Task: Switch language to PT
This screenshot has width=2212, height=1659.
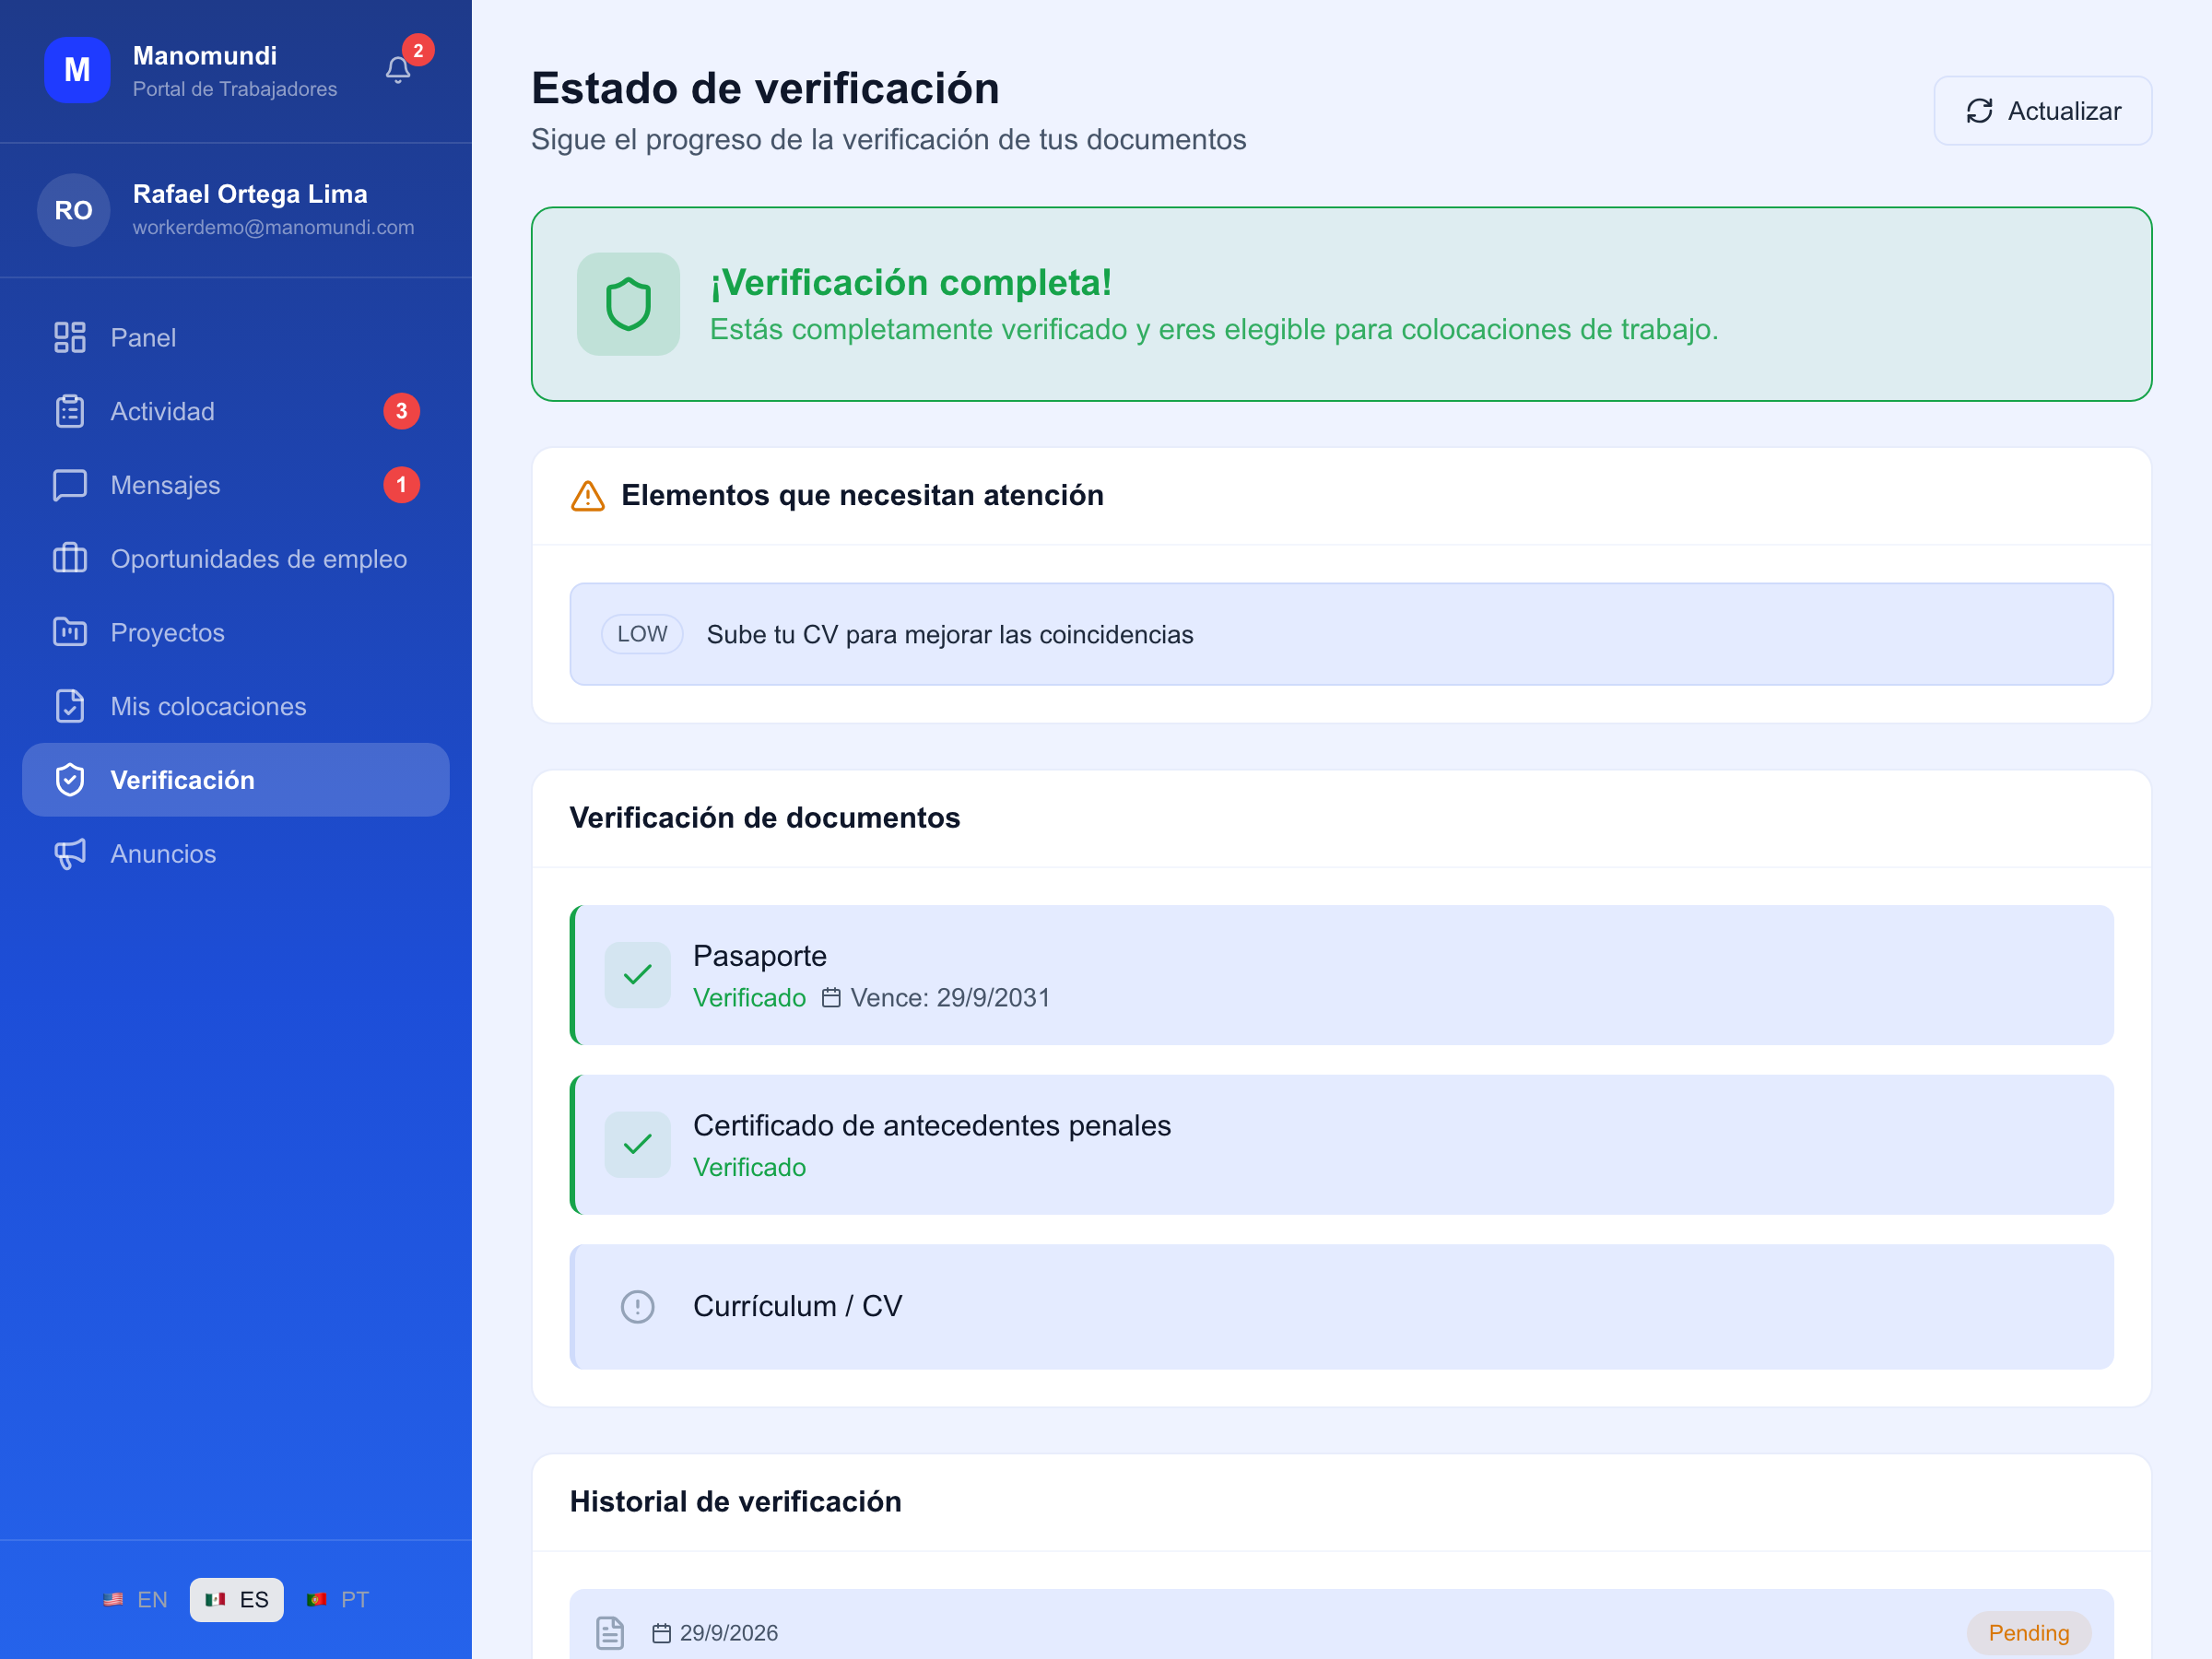Action: point(338,1600)
